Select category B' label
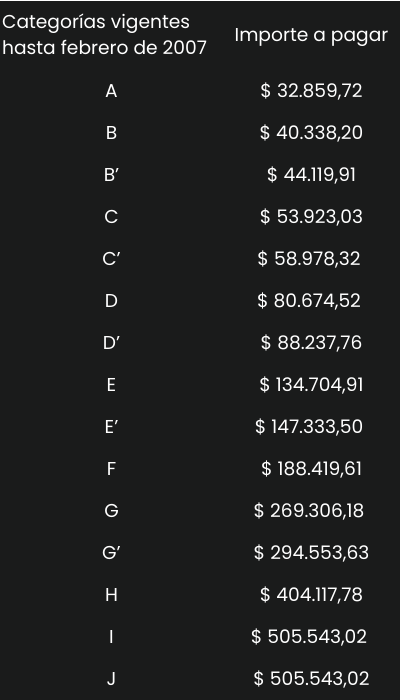The image size is (400, 700). point(111,175)
